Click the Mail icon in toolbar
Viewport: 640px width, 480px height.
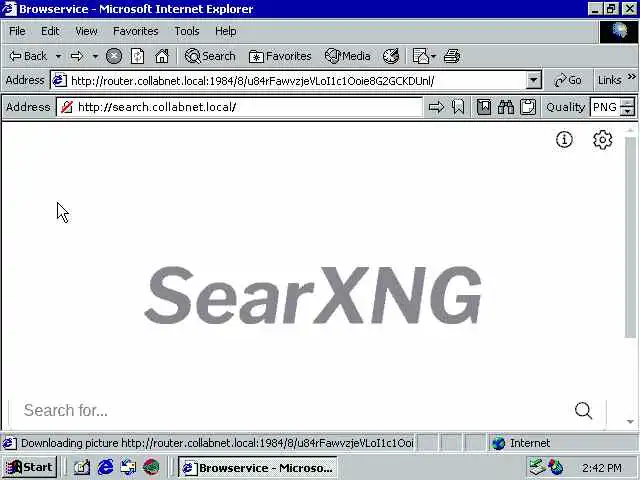click(420, 56)
